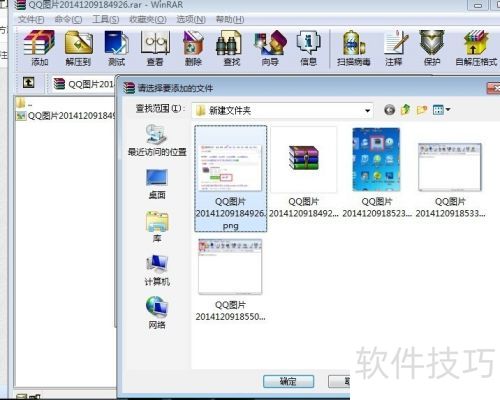500x400 pixels.
Task: Click the Protect (保护) shield icon
Action: (432, 48)
